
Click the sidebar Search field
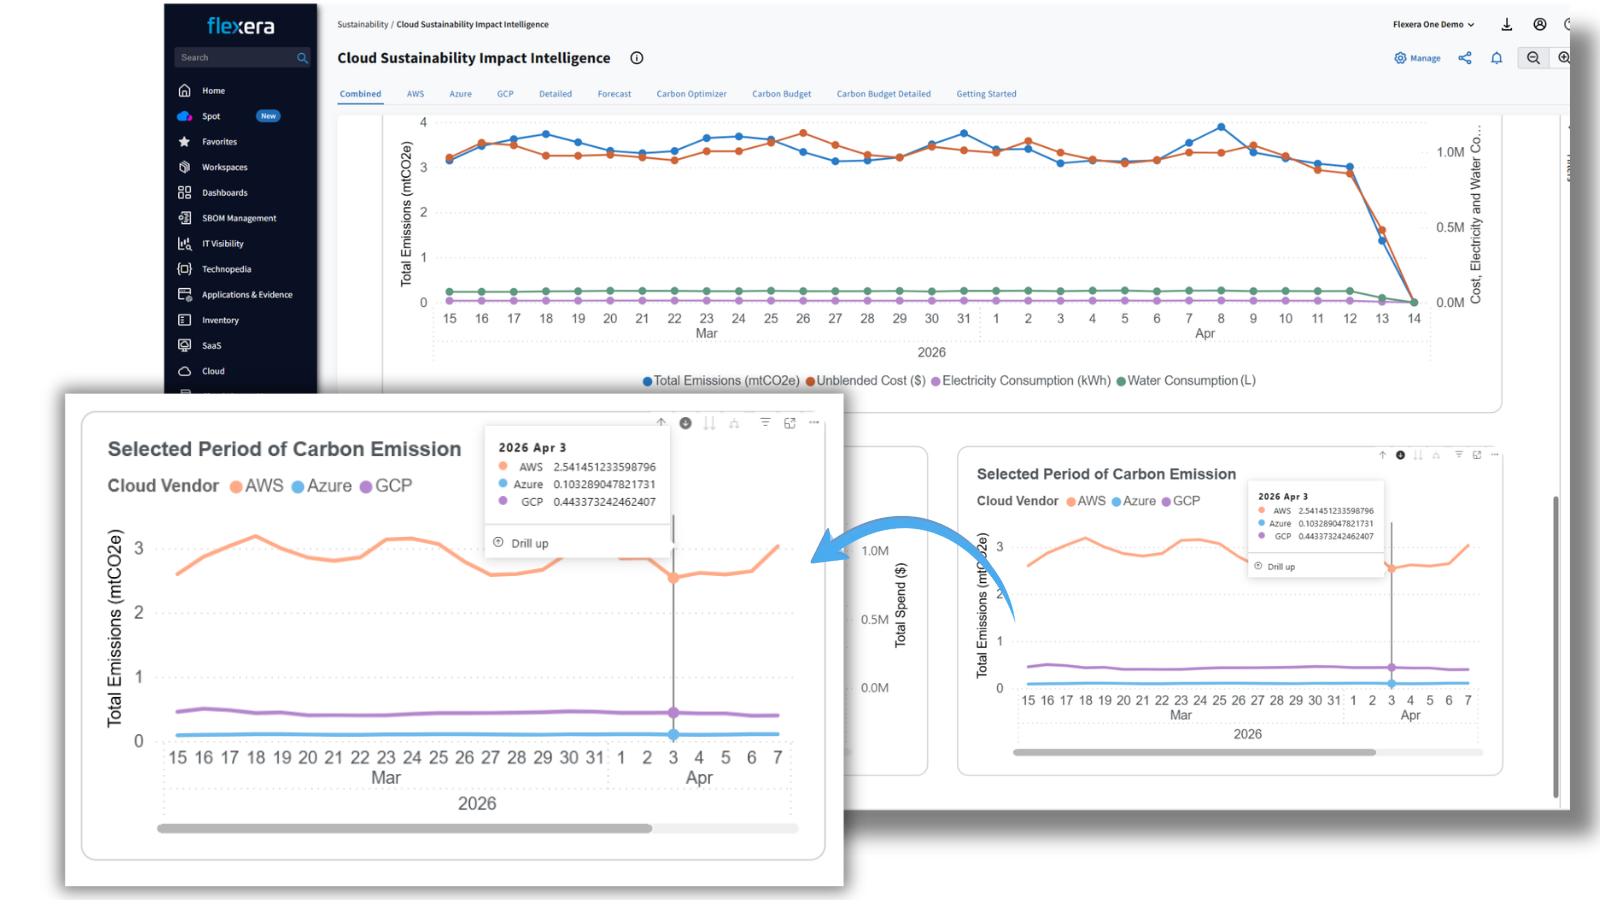tap(236, 58)
